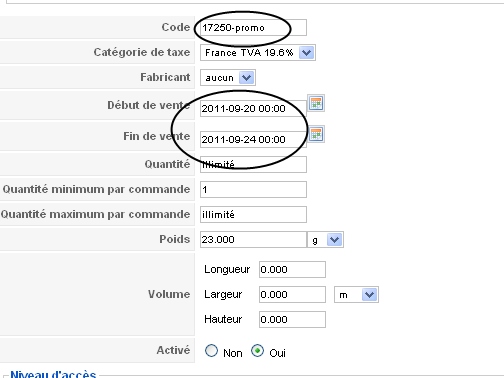Open calendar picker for Début de vente
This screenshot has height=378, width=504.
[316, 103]
